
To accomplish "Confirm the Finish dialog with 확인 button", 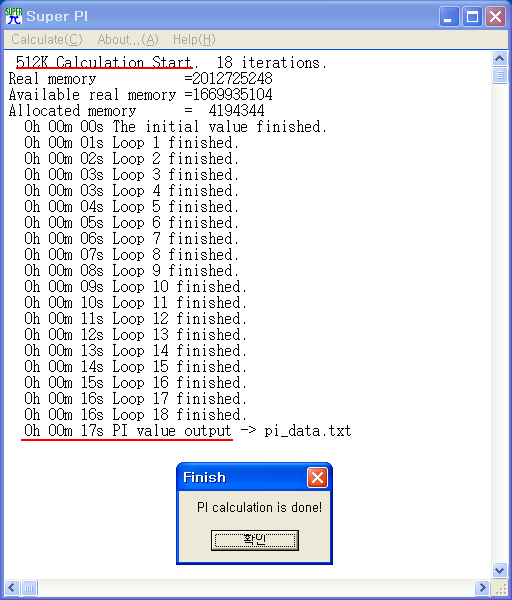I will [x=255, y=540].
